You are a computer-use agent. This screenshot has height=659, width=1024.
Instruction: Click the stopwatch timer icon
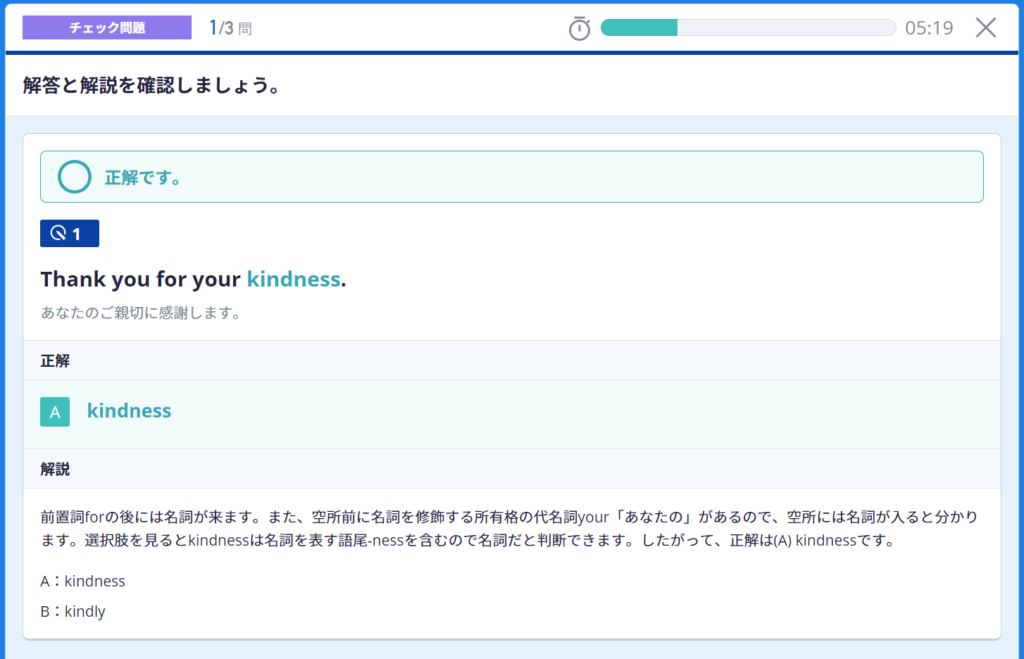pos(579,28)
